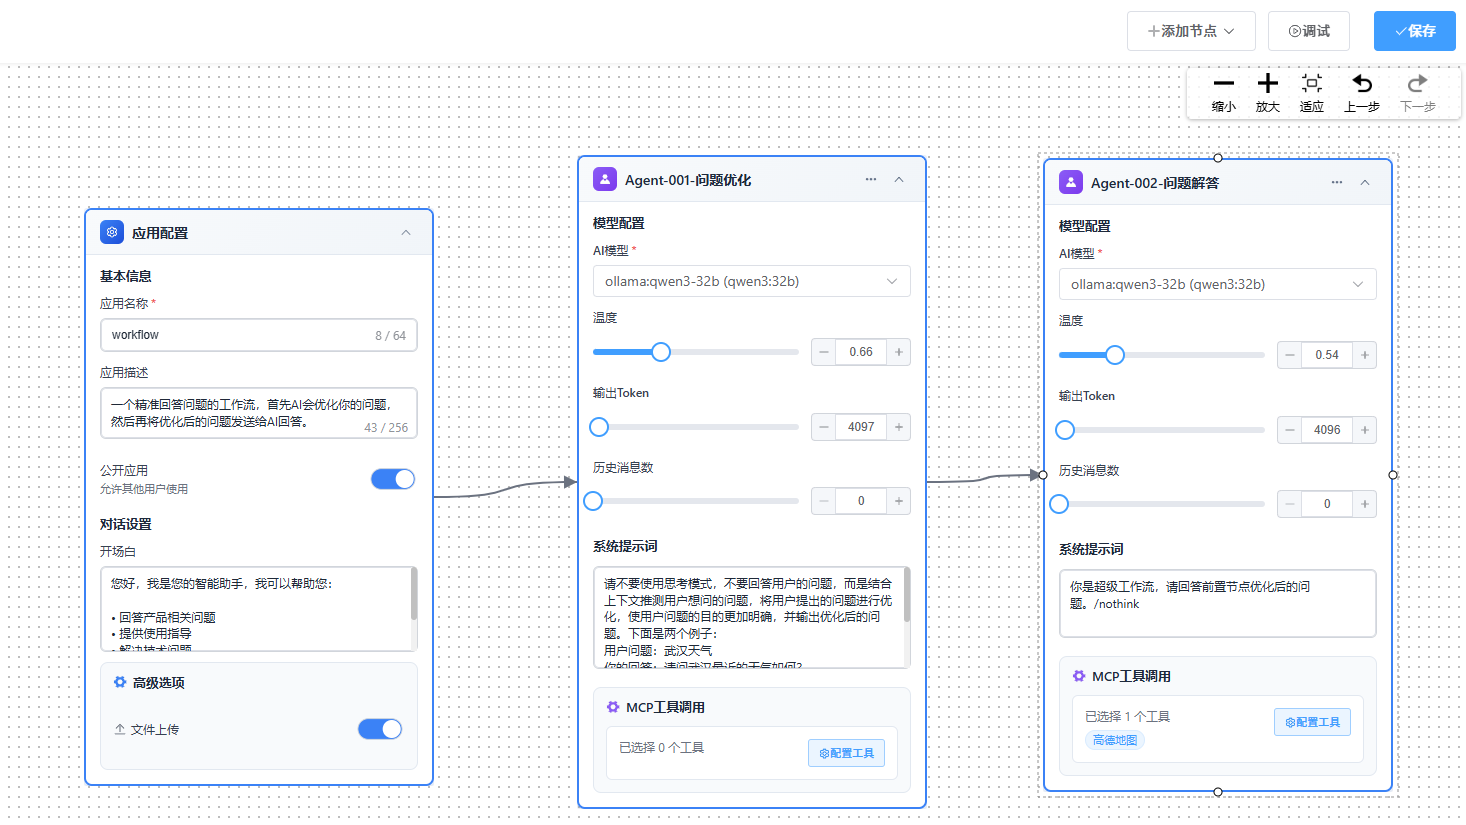The height and width of the screenshot is (825, 1466).
Task: Open more options on Agent-001-问题优化 node
Action: point(871,180)
